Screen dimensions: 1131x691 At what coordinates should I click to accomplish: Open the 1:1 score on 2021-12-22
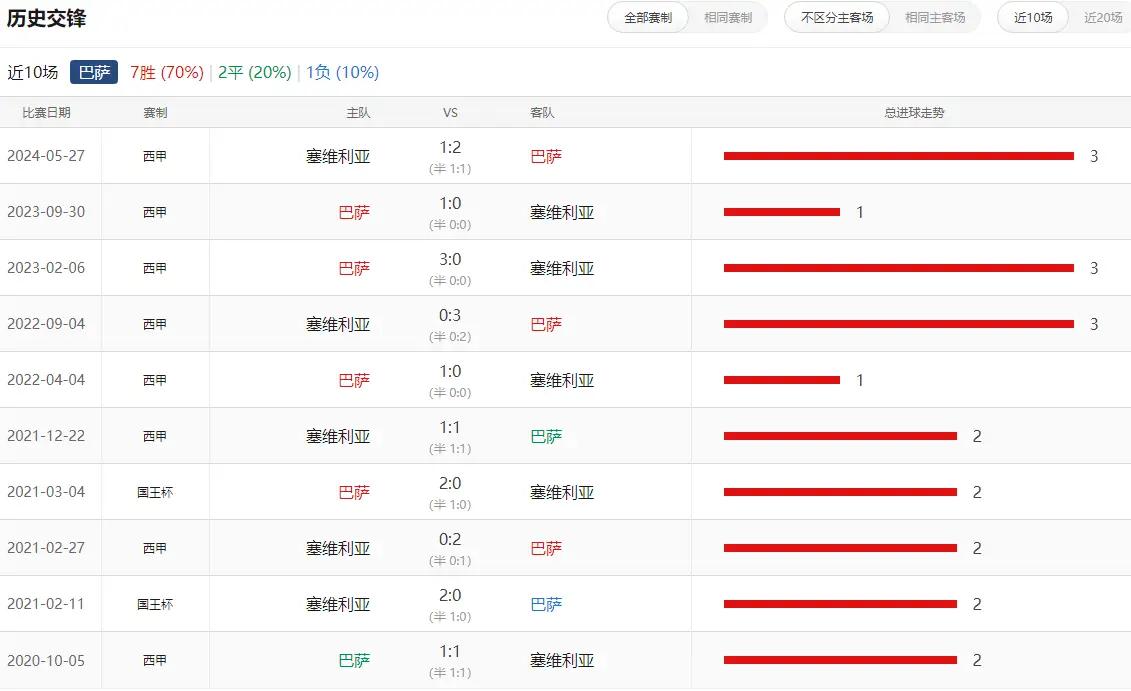point(450,428)
